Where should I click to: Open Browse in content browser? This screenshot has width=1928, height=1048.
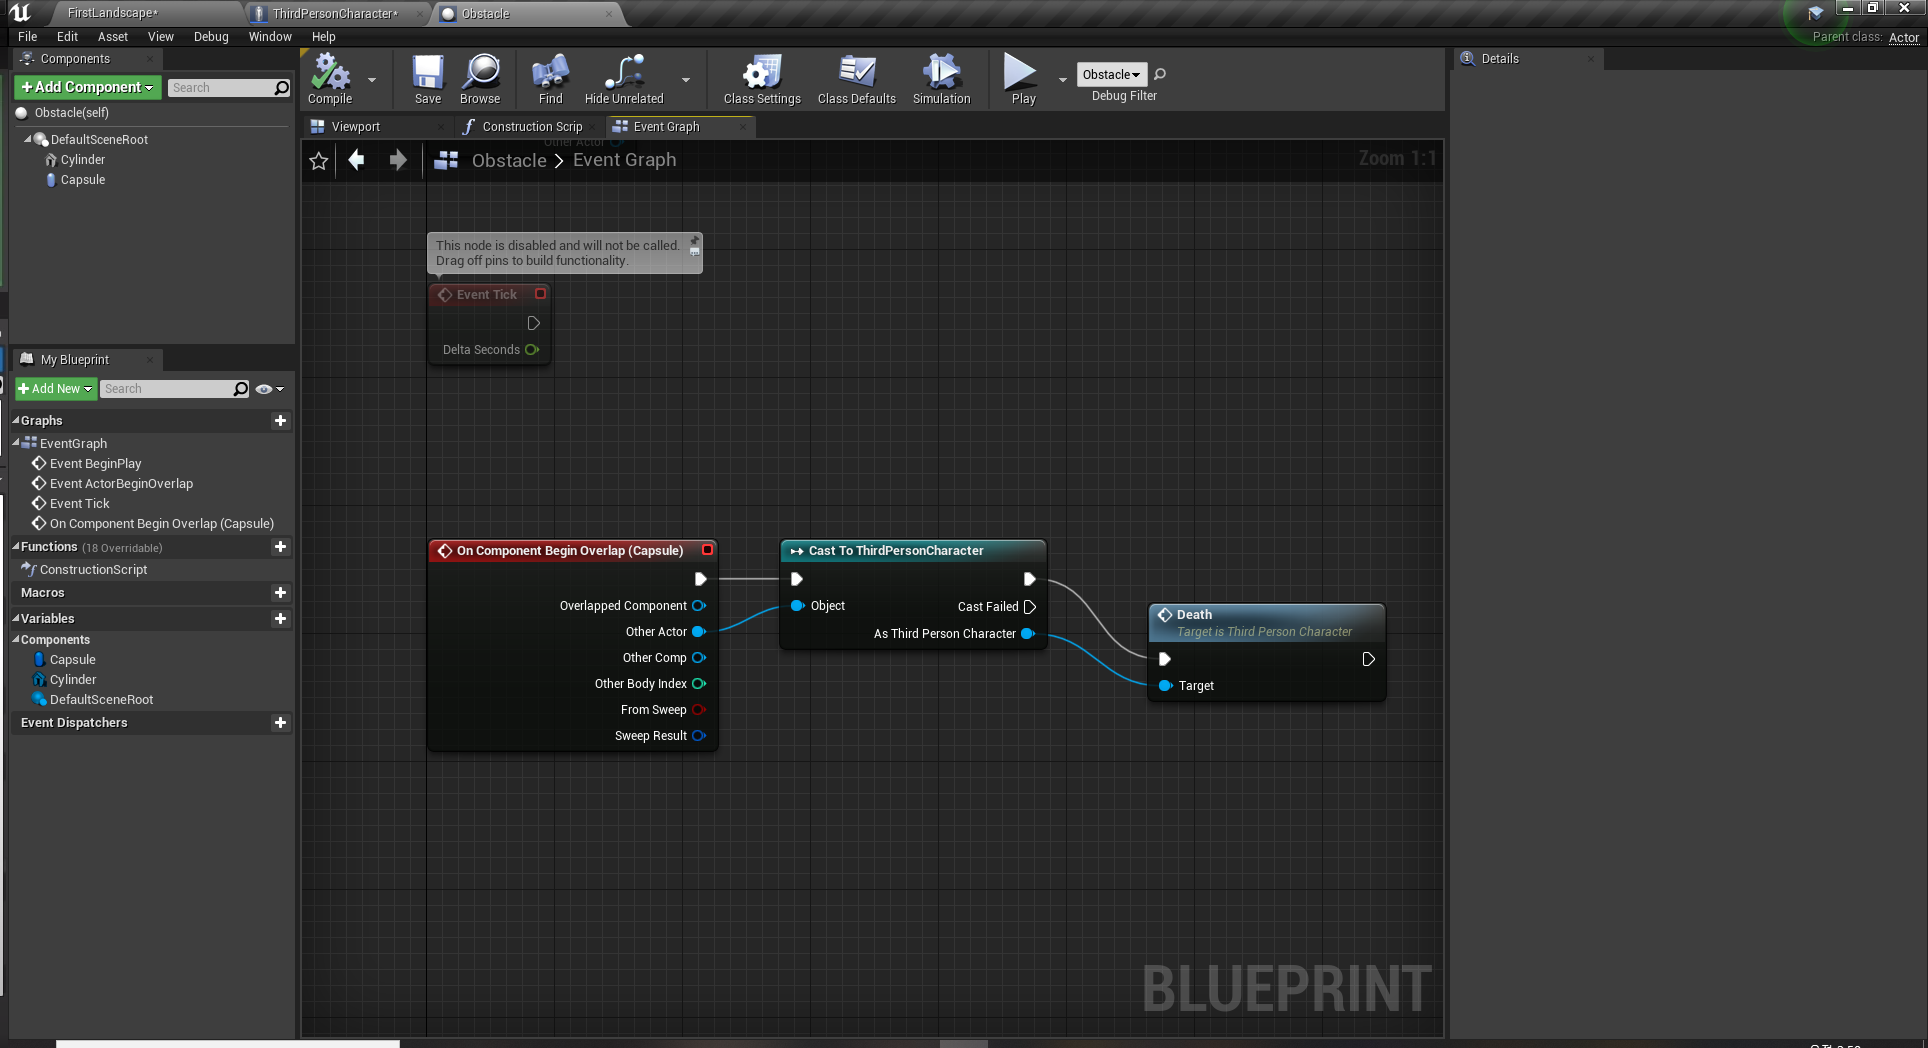point(480,78)
